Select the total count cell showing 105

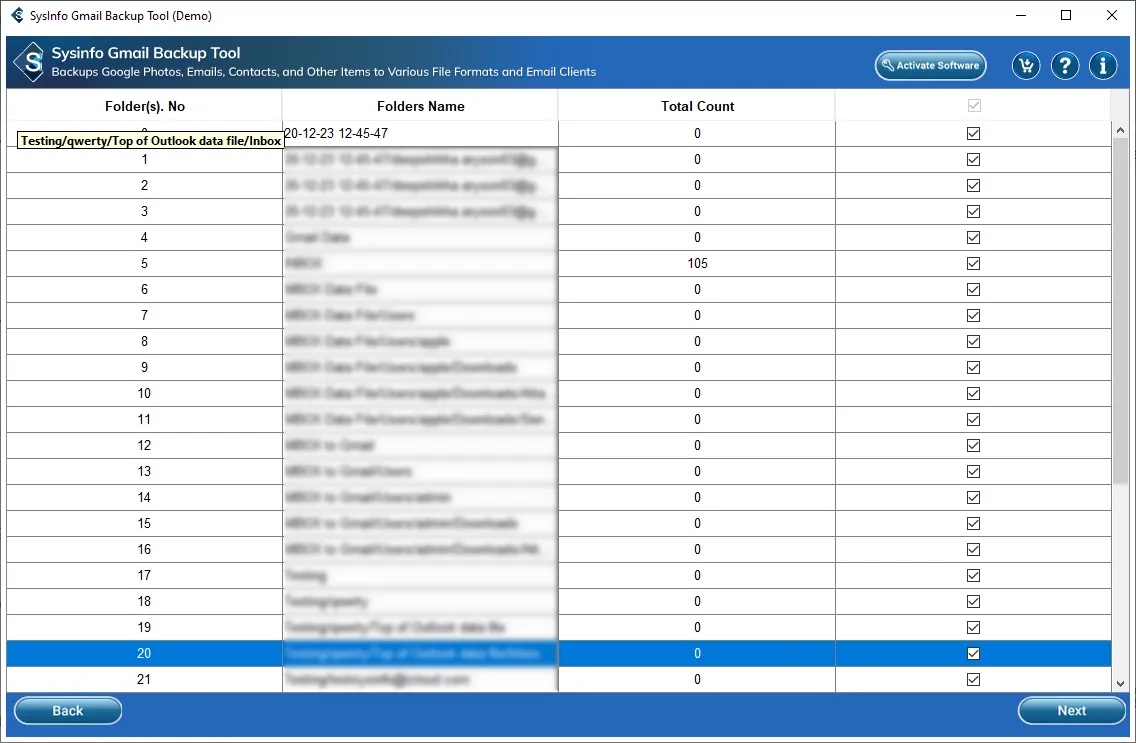(697, 264)
